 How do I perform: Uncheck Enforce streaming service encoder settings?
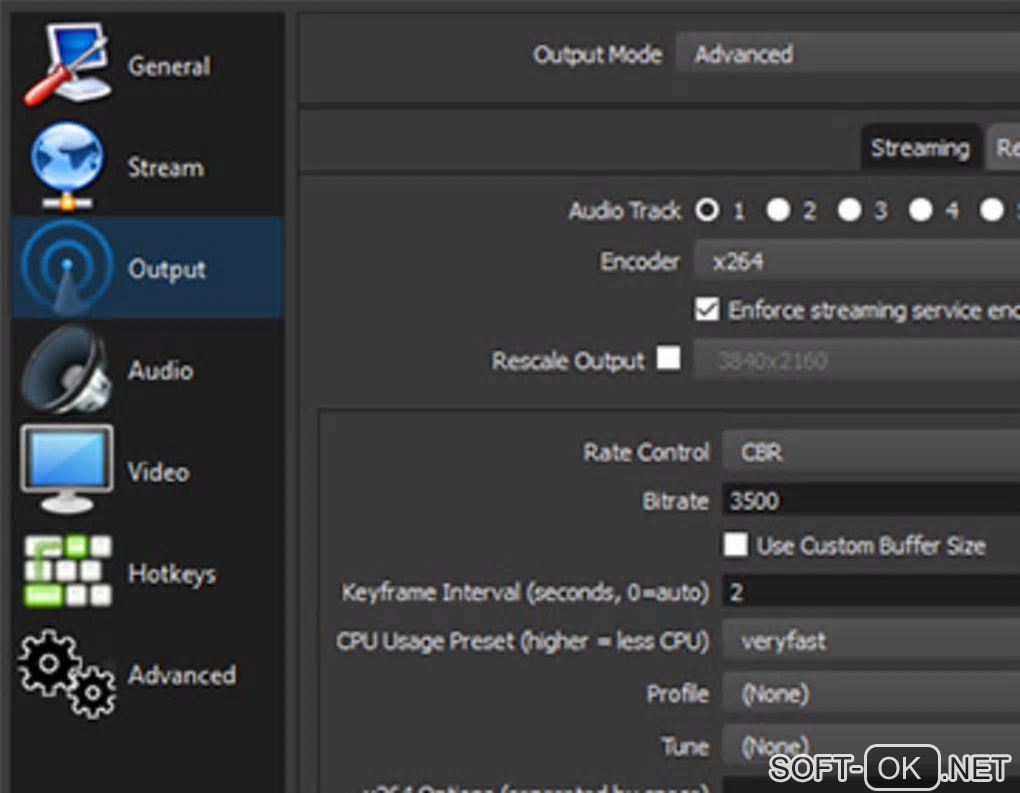[x=707, y=310]
